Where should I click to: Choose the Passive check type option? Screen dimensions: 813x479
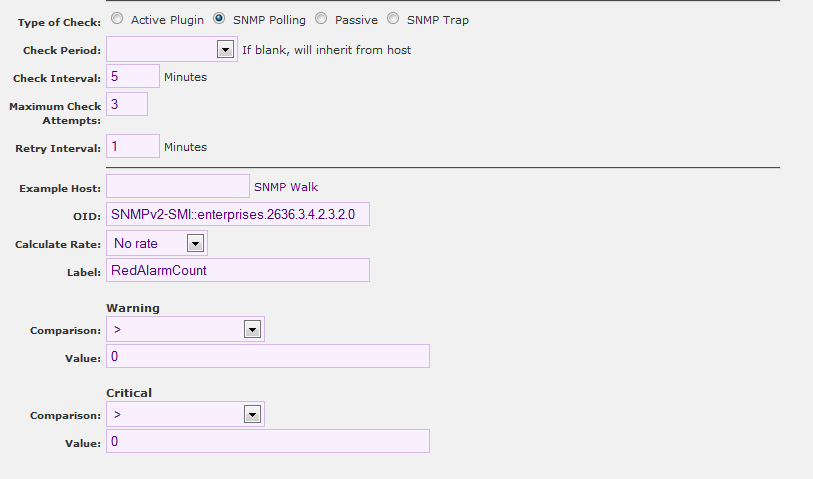pos(321,19)
